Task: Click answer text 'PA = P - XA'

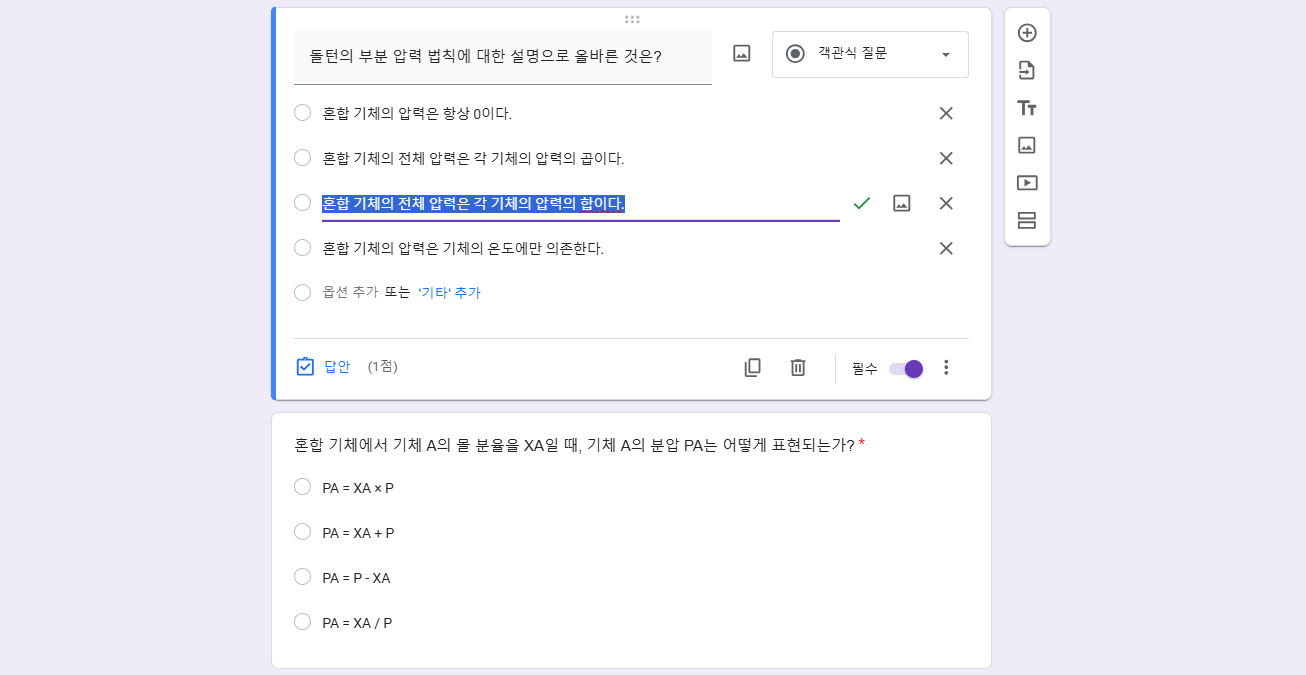Action: tap(356, 578)
